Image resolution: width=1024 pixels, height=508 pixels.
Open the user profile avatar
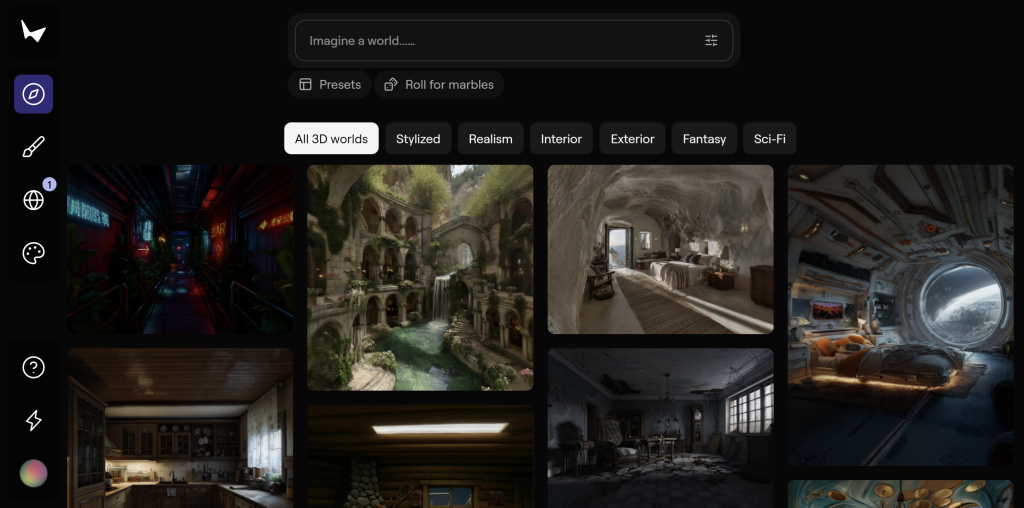33,473
